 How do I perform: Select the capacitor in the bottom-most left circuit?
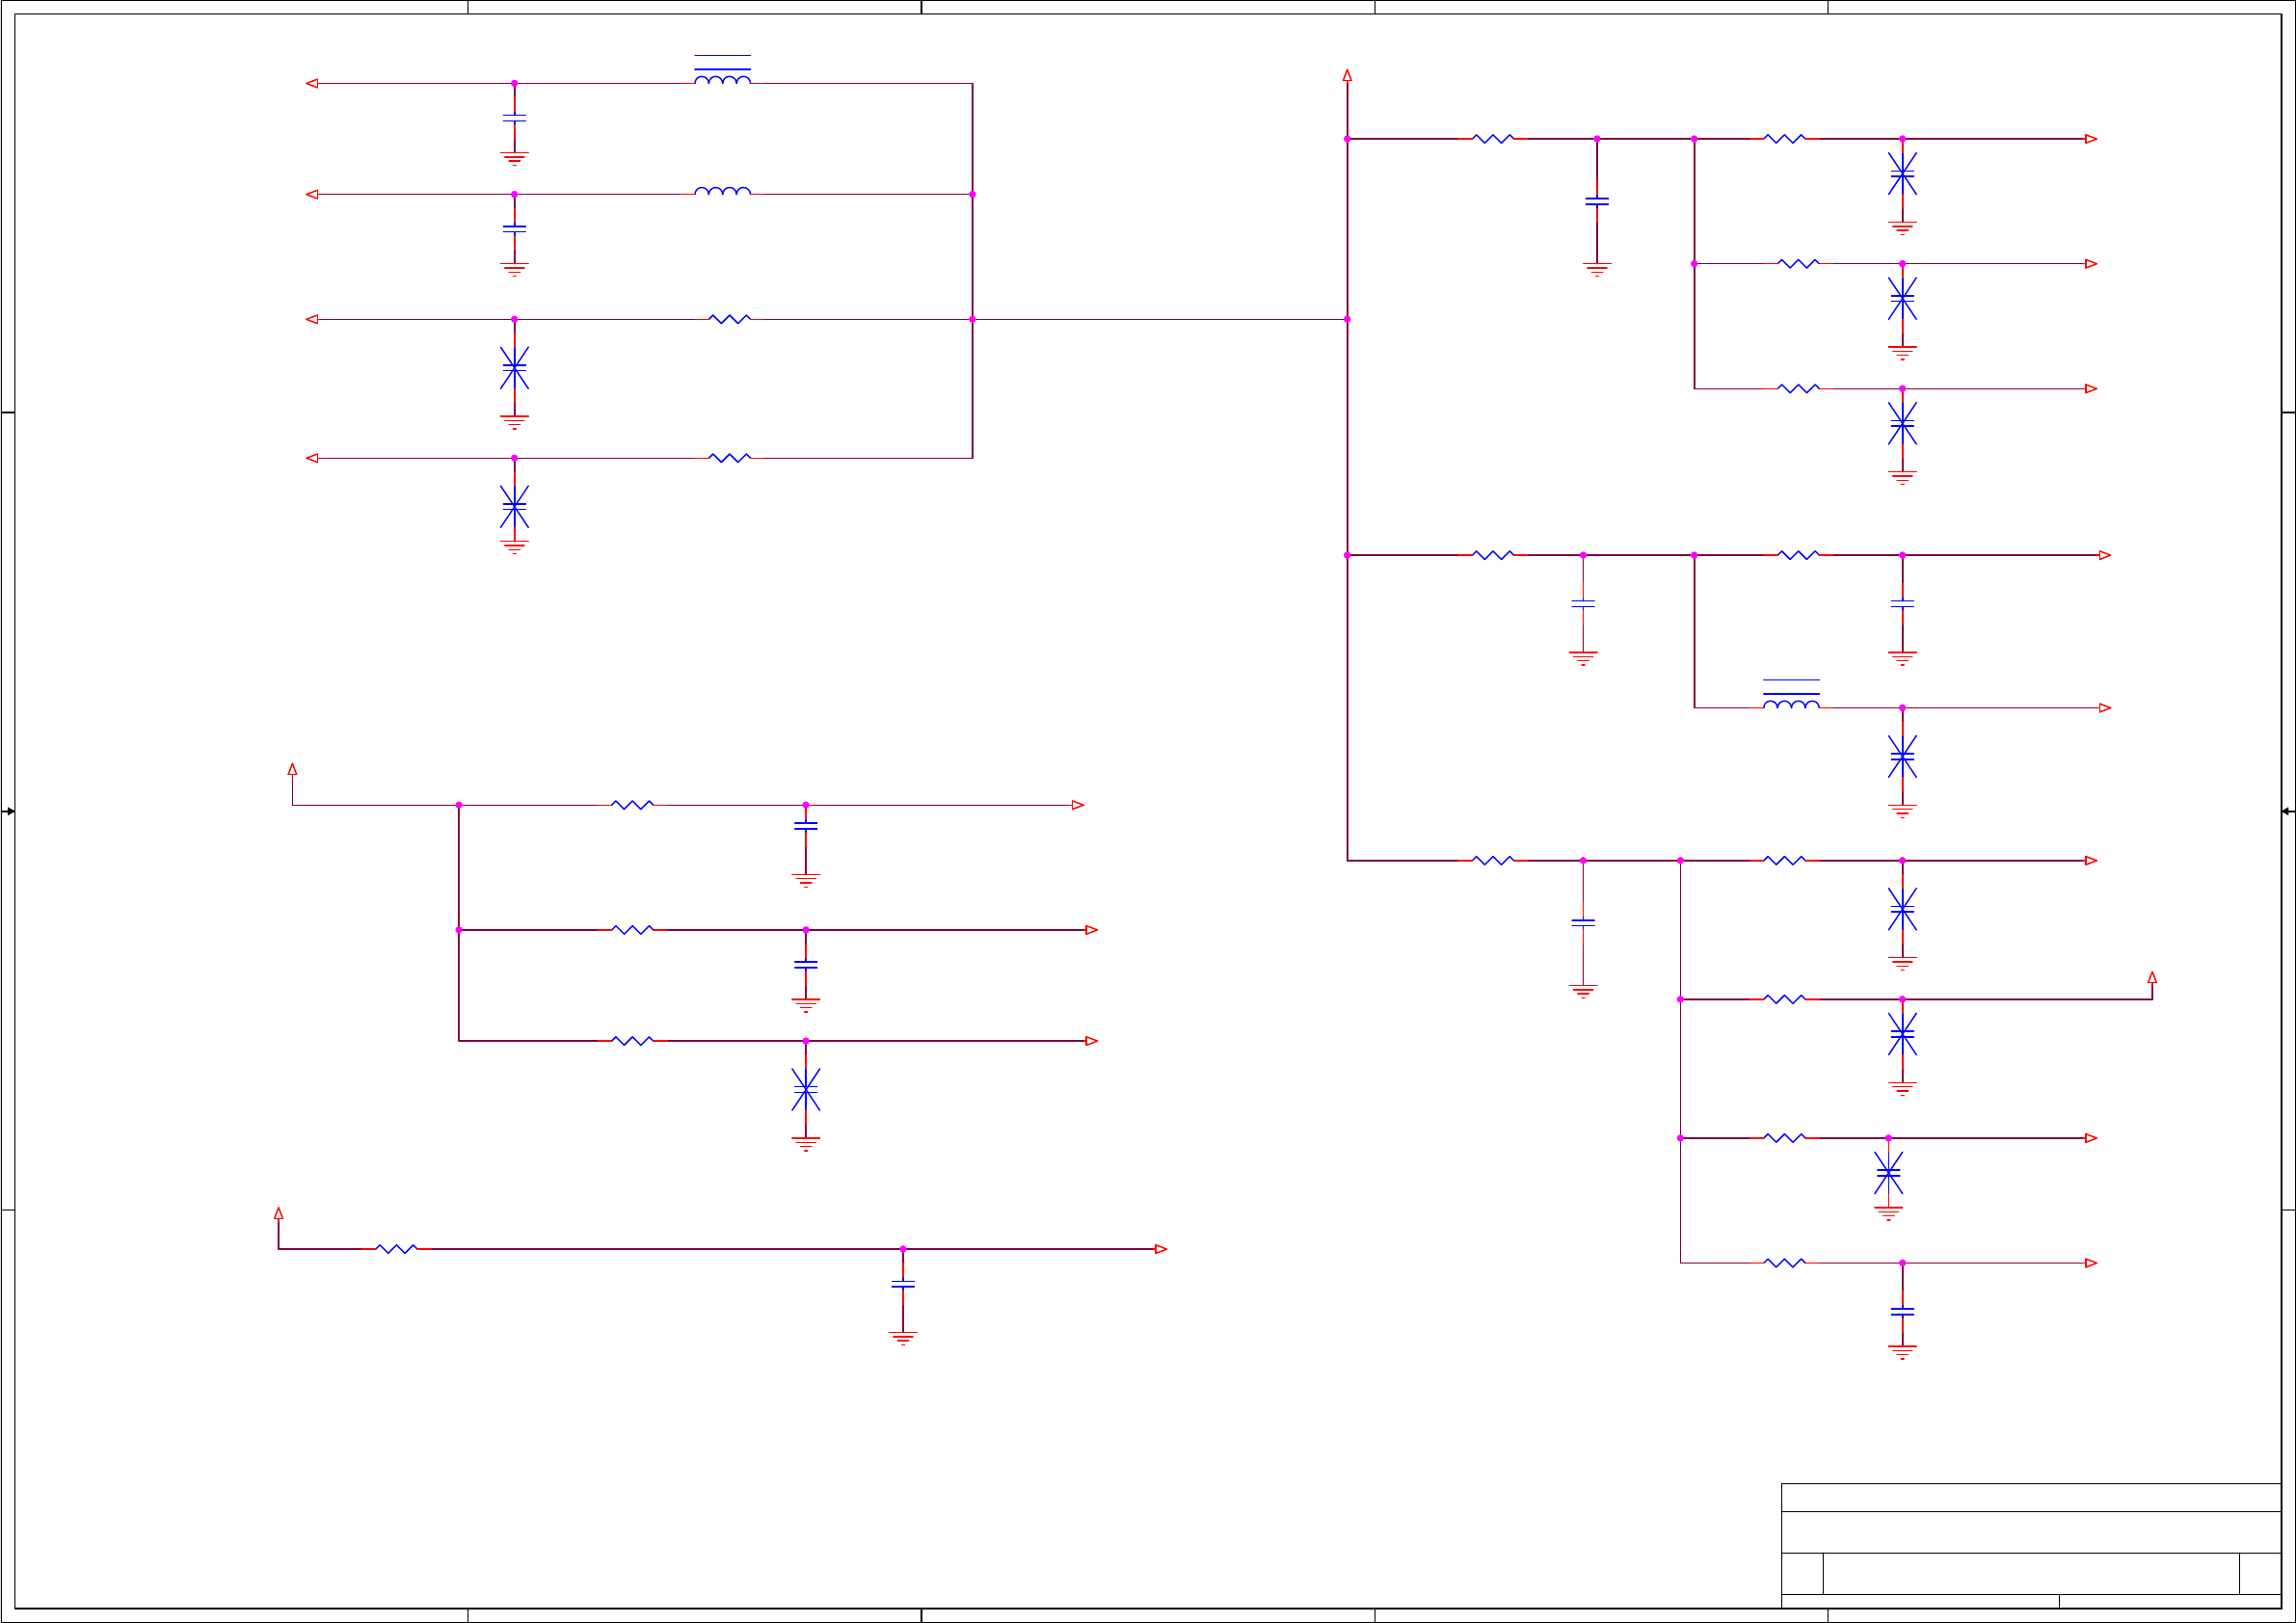(x=902, y=1284)
